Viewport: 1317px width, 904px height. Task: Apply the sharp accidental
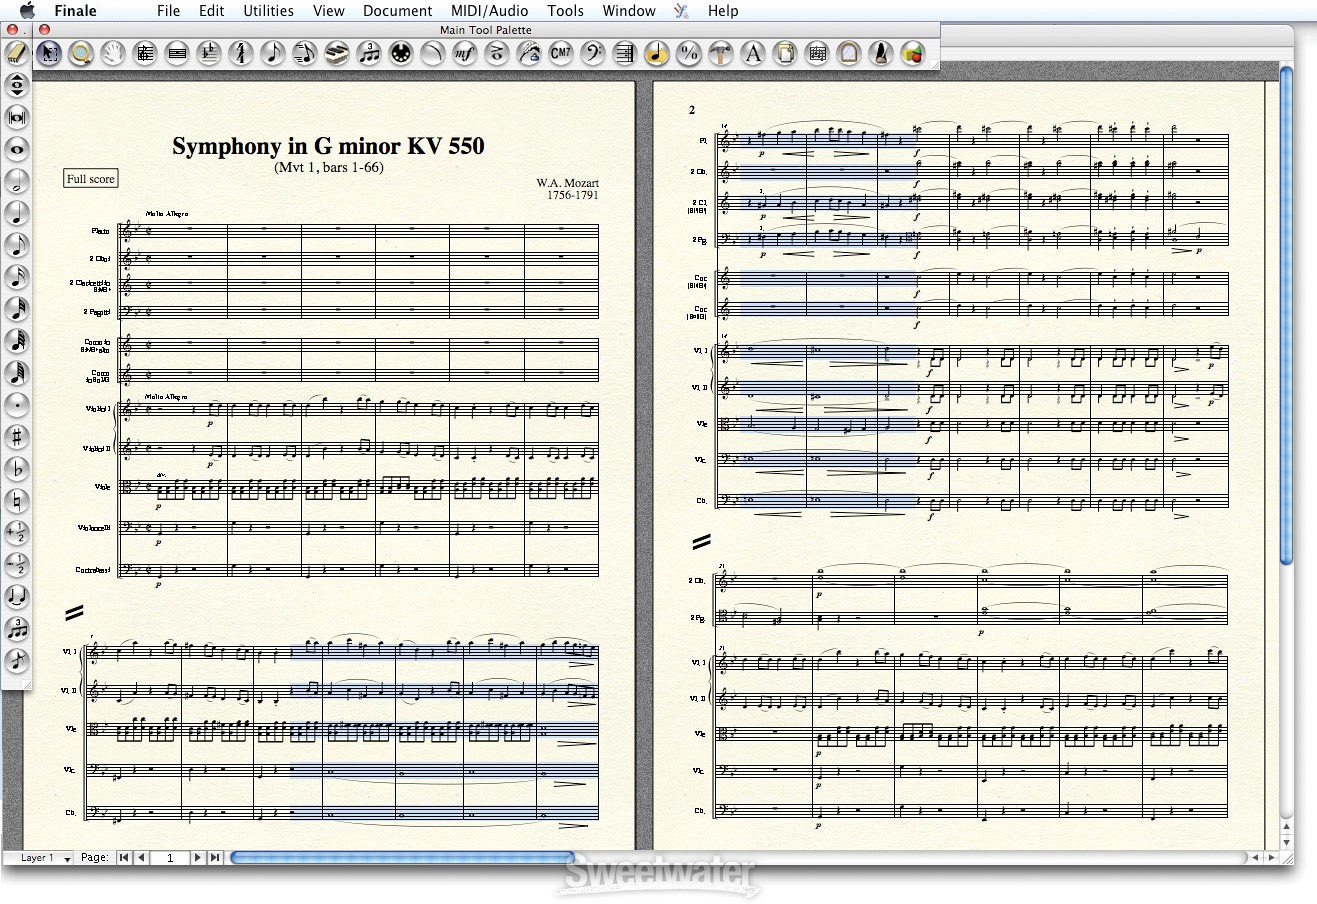tap(17, 437)
